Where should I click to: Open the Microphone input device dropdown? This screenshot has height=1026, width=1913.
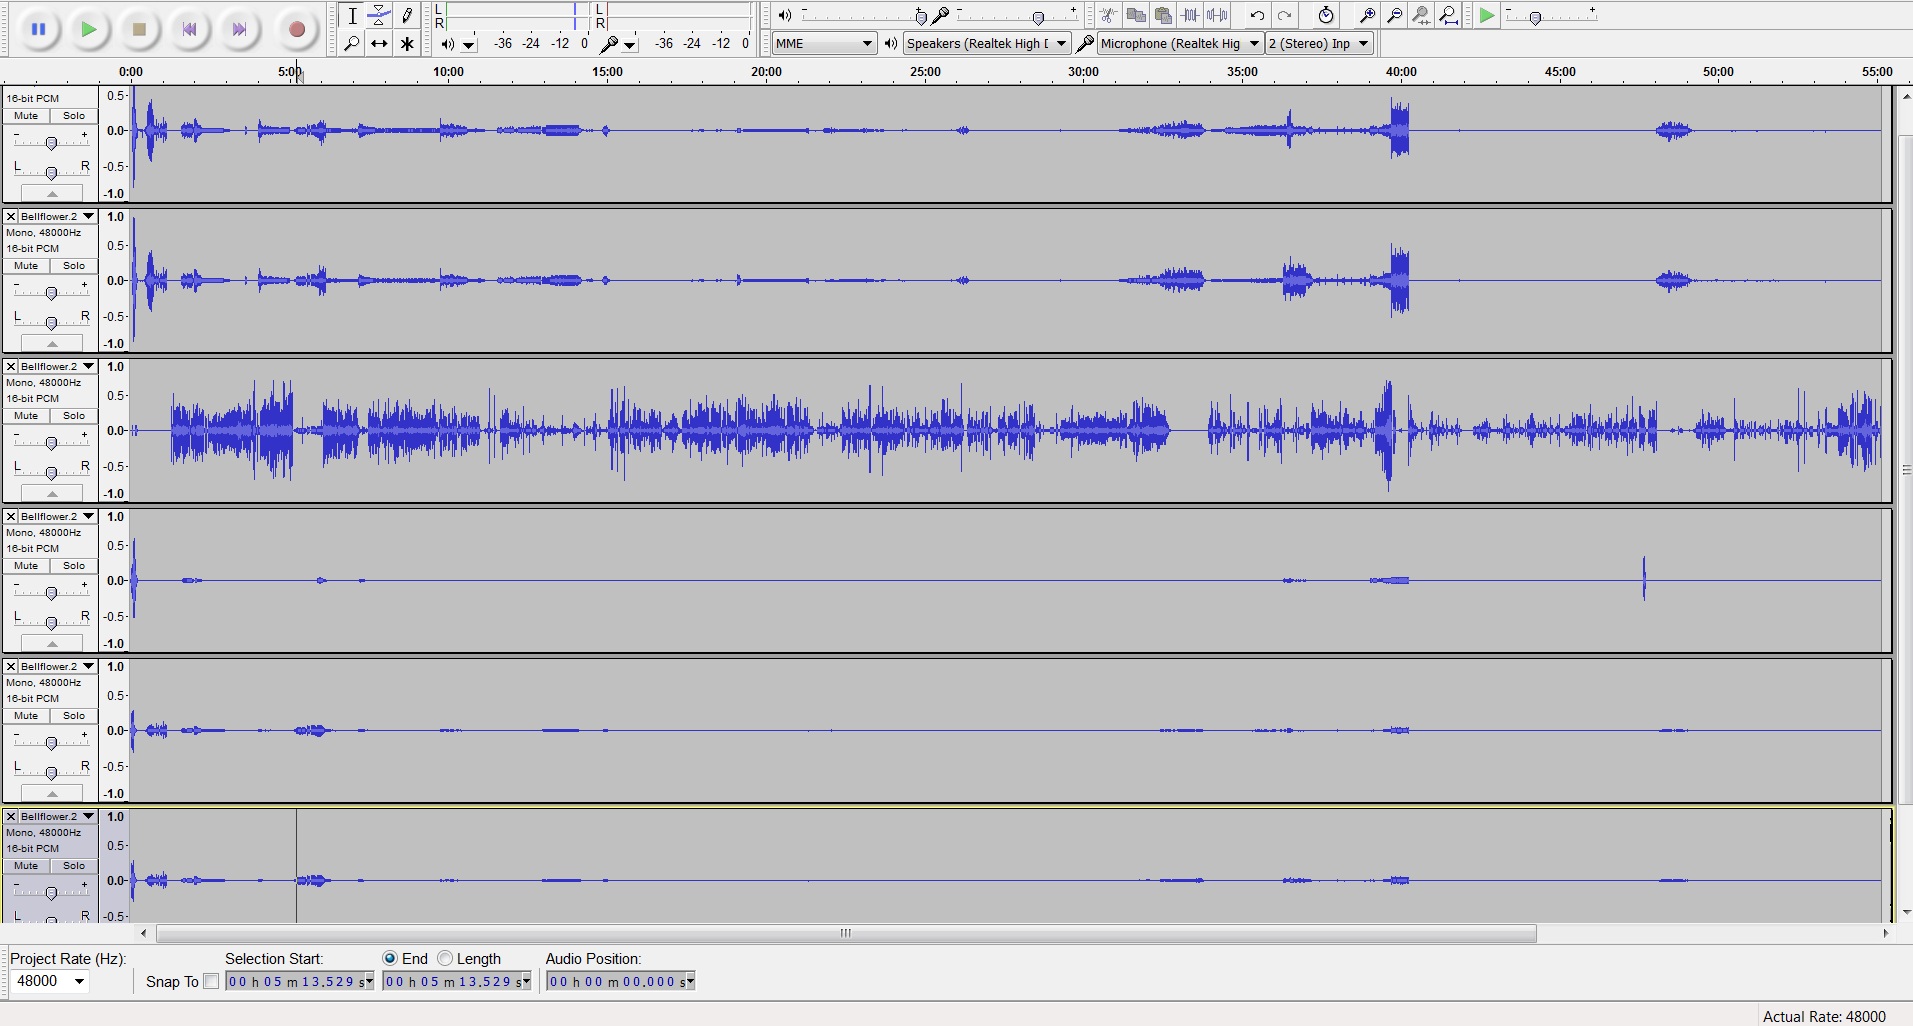coord(1180,43)
